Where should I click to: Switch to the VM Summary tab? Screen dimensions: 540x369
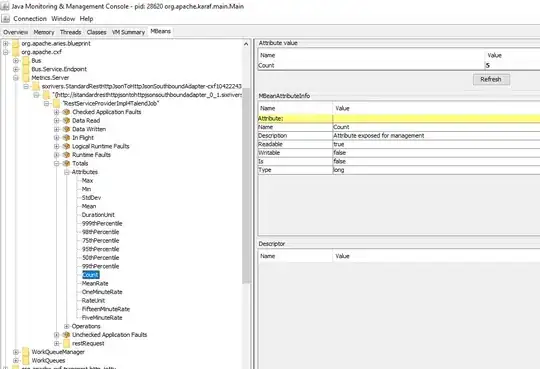(x=128, y=32)
